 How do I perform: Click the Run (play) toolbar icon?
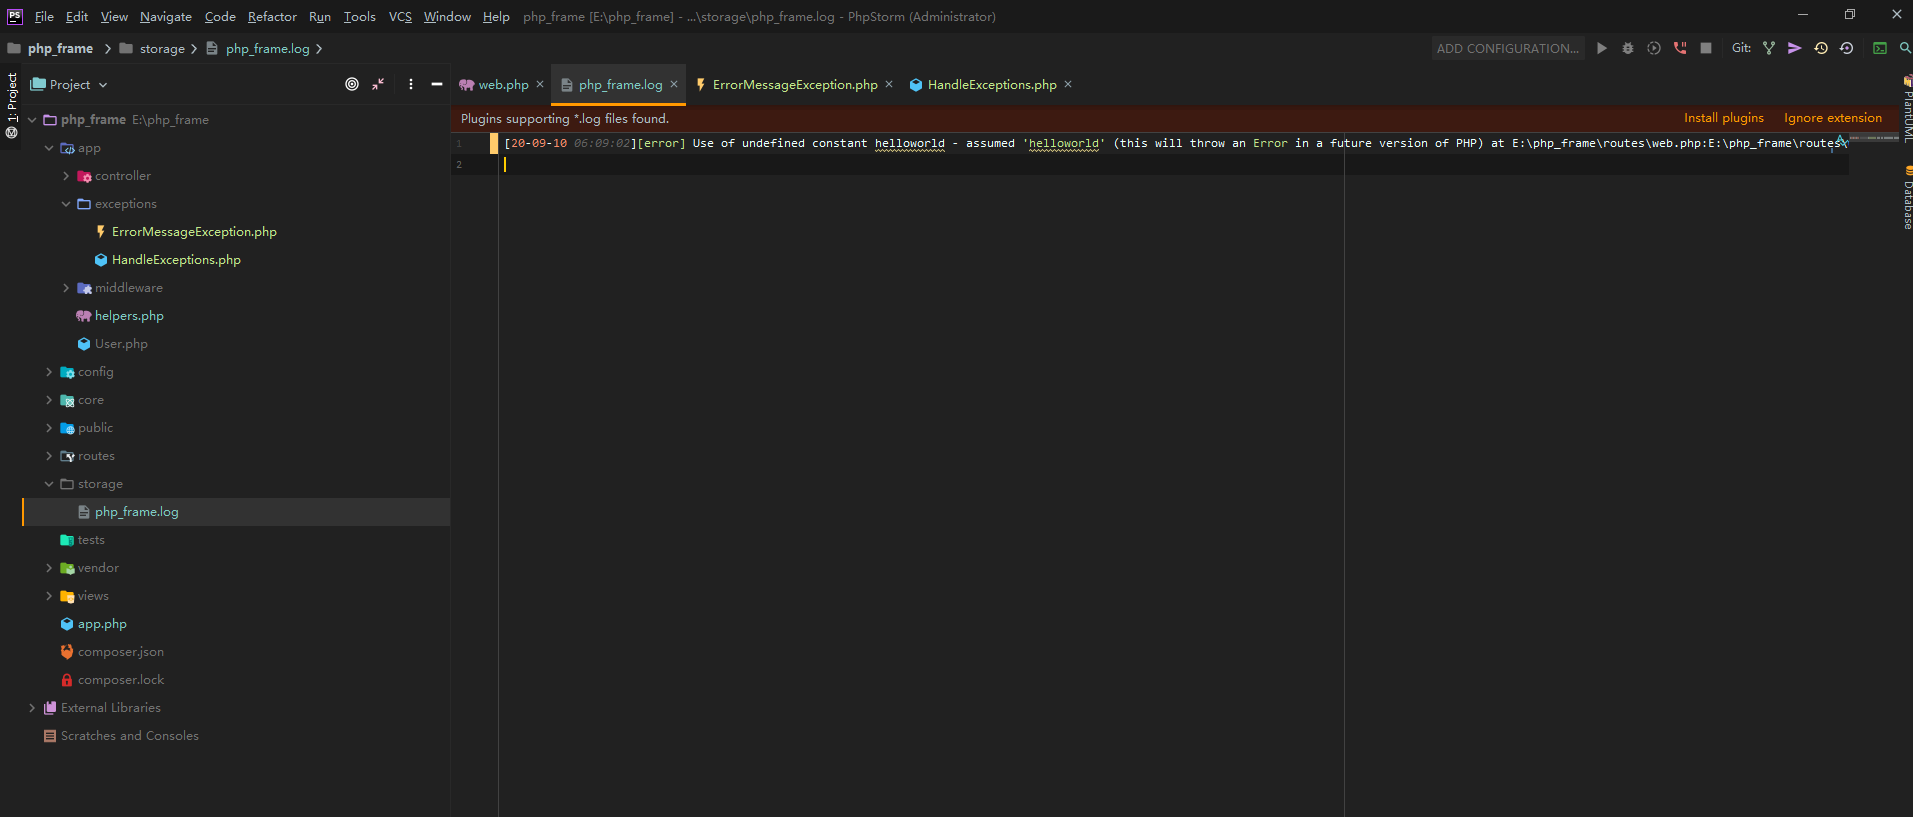pyautogui.click(x=1602, y=48)
